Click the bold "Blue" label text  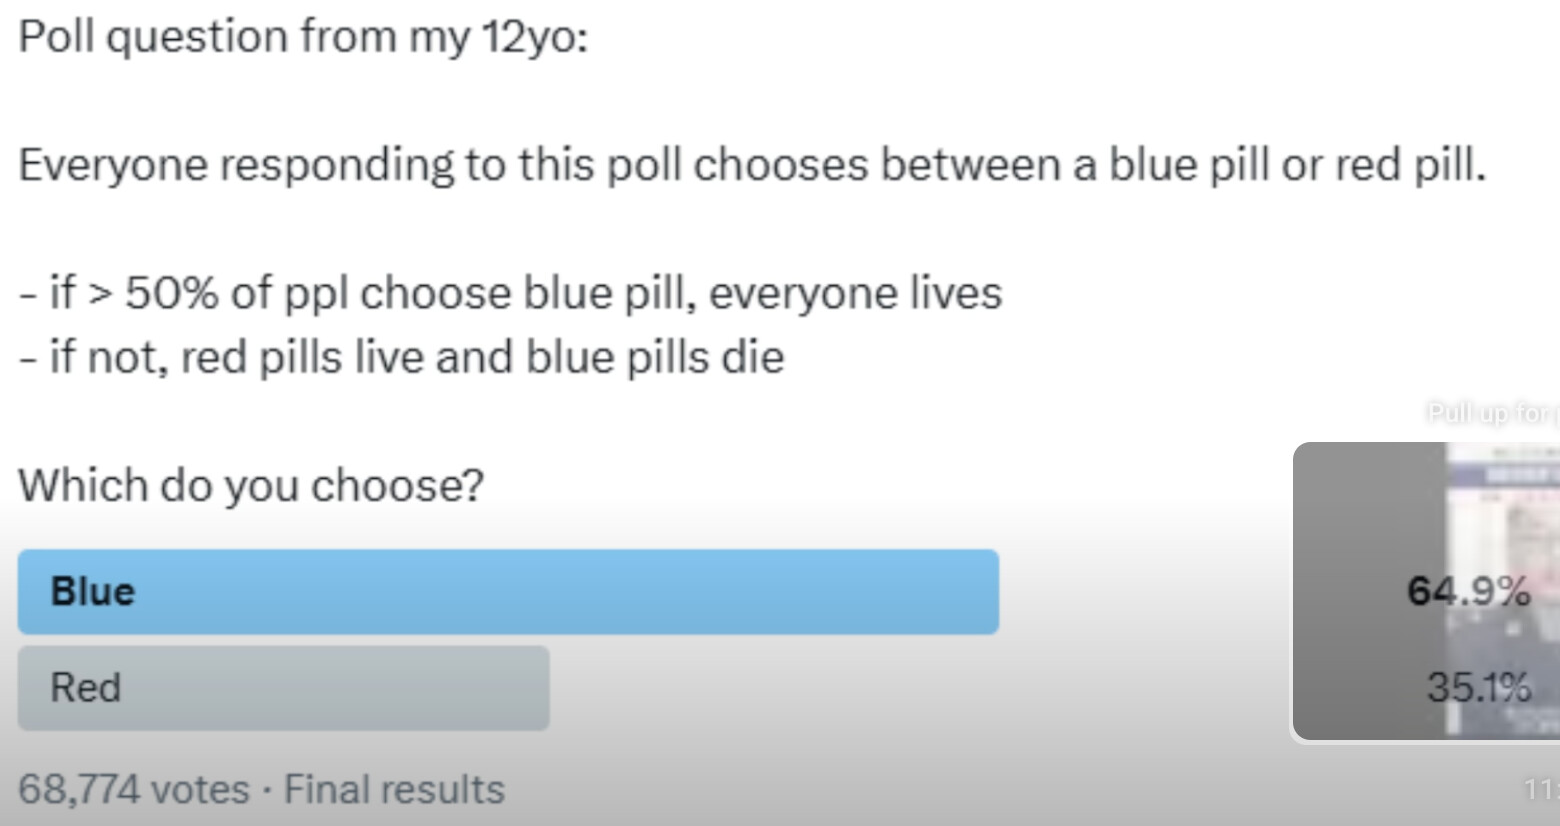(92, 592)
